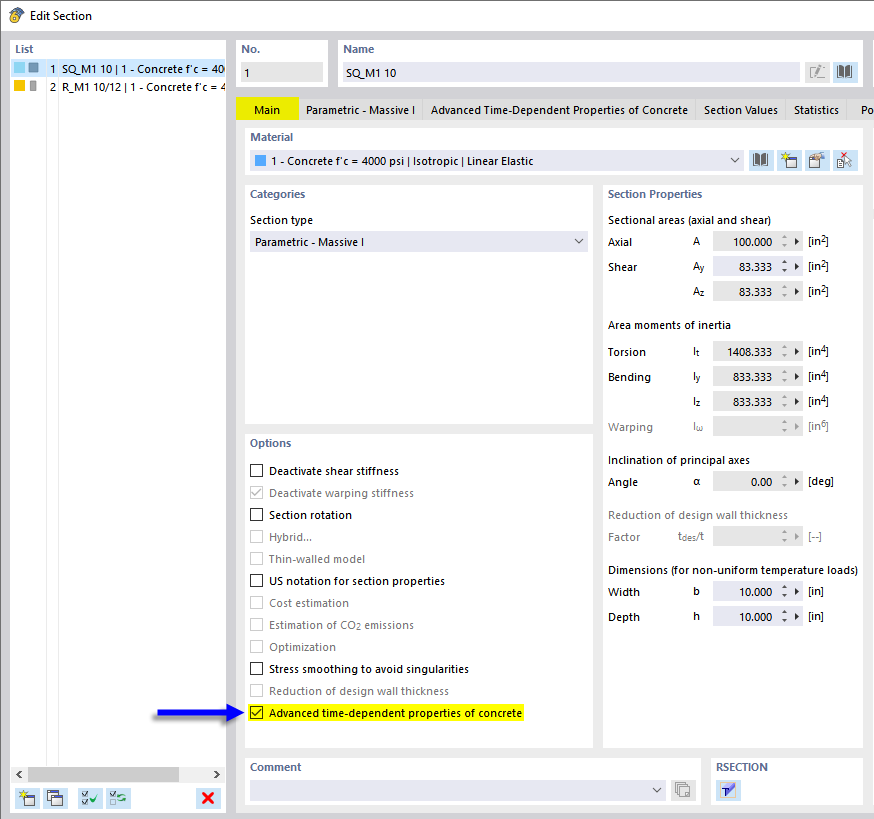Image resolution: width=874 pixels, height=819 pixels.
Task: Click the yellow color swatch of section 2
Action: tap(20, 86)
